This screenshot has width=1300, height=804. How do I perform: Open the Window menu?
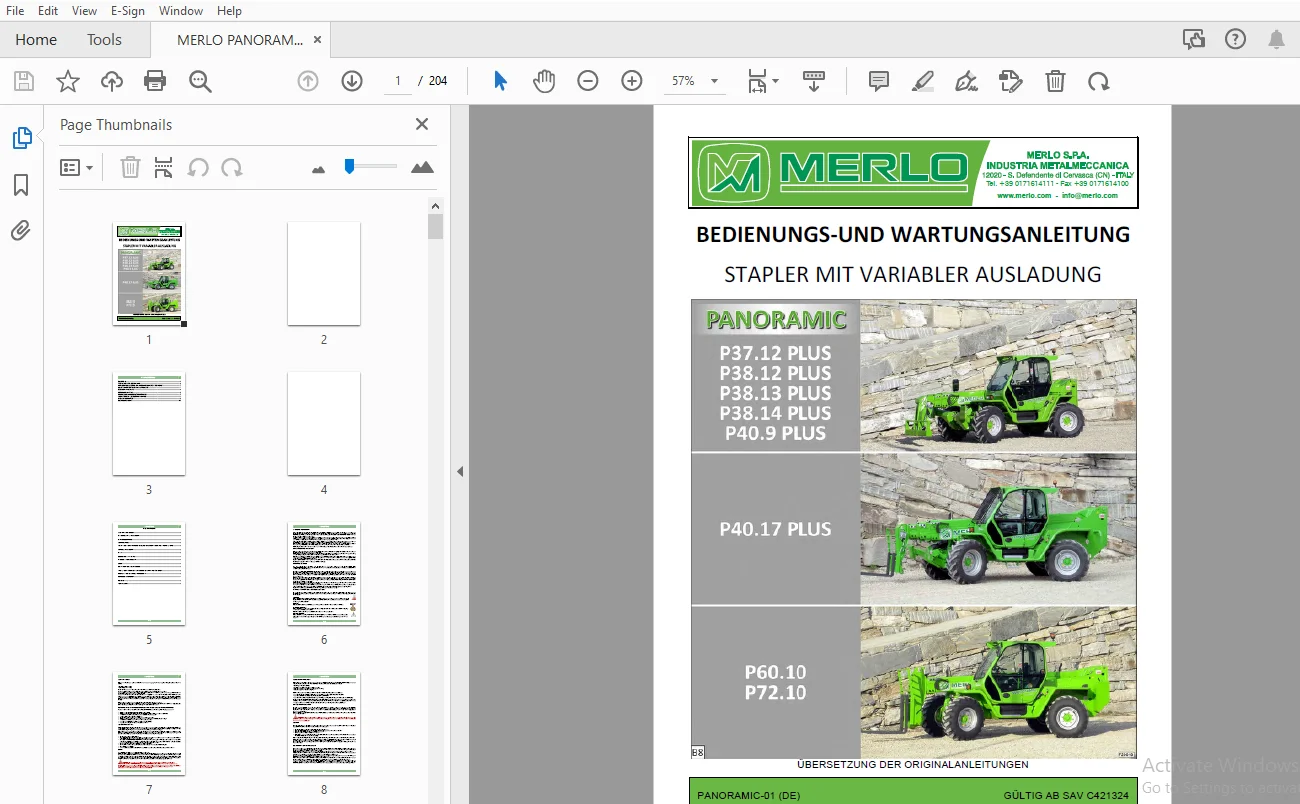click(x=181, y=11)
